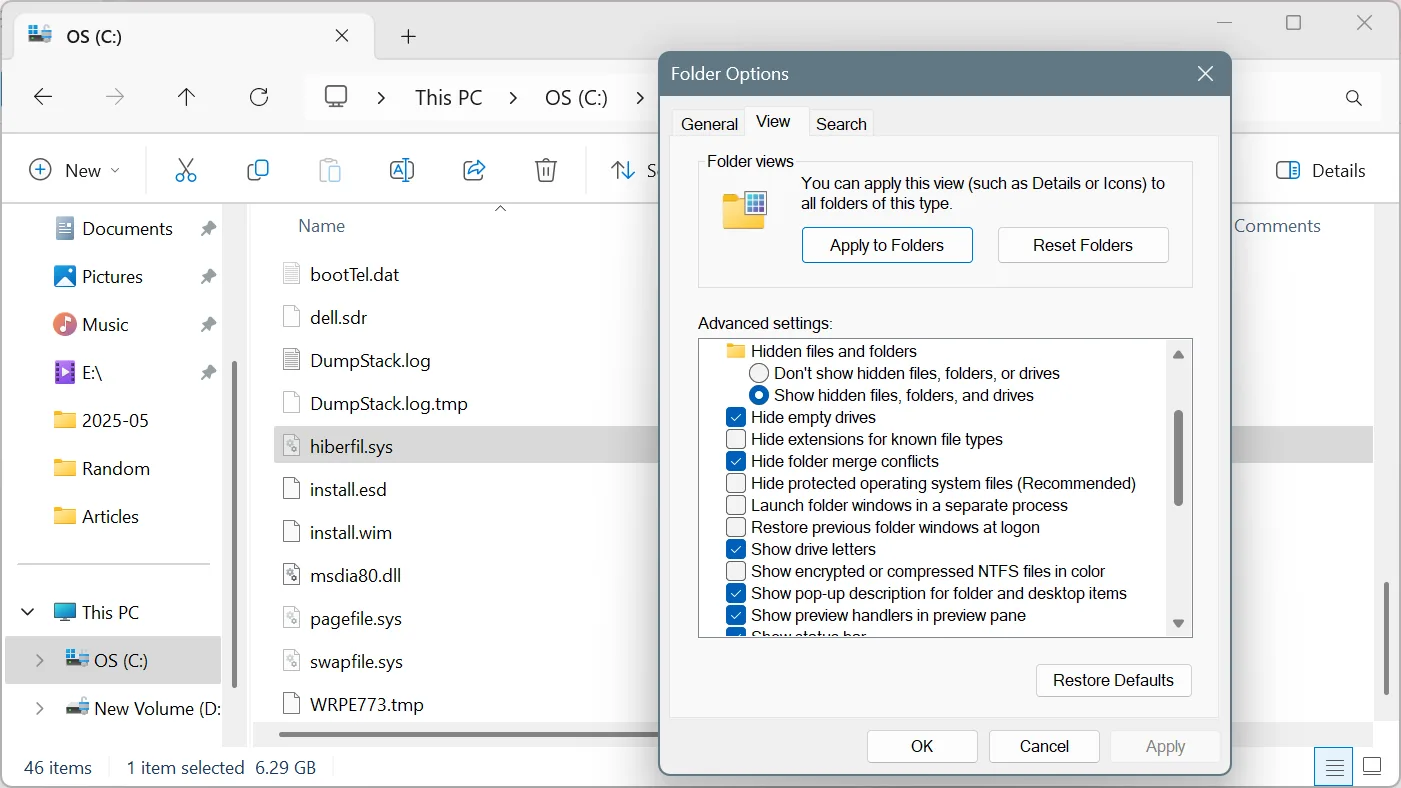
Task: Click the Paste clipboard icon
Action: coord(330,170)
